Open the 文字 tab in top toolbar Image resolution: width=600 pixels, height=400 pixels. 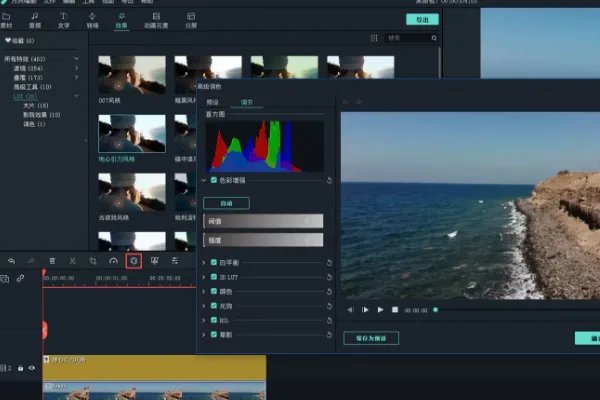(64, 19)
